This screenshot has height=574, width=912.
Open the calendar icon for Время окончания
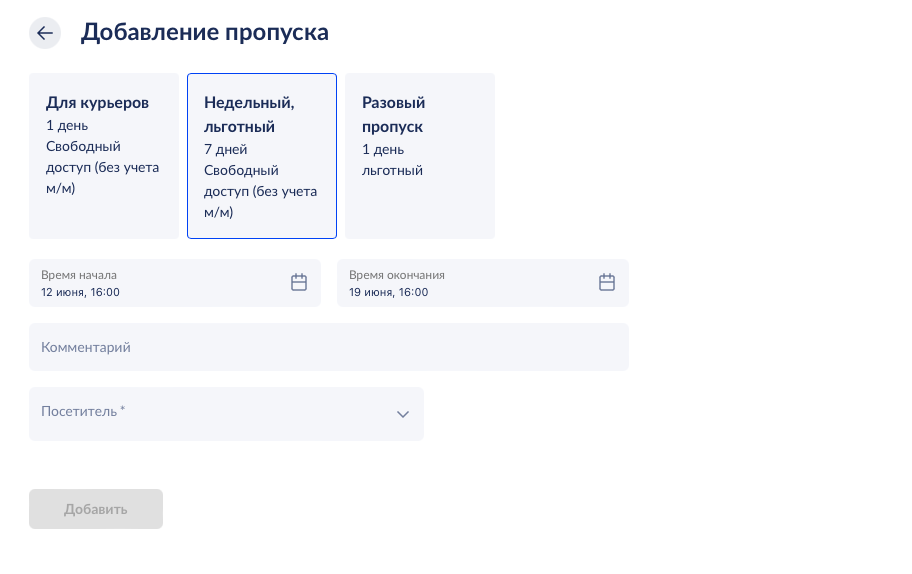click(x=607, y=283)
